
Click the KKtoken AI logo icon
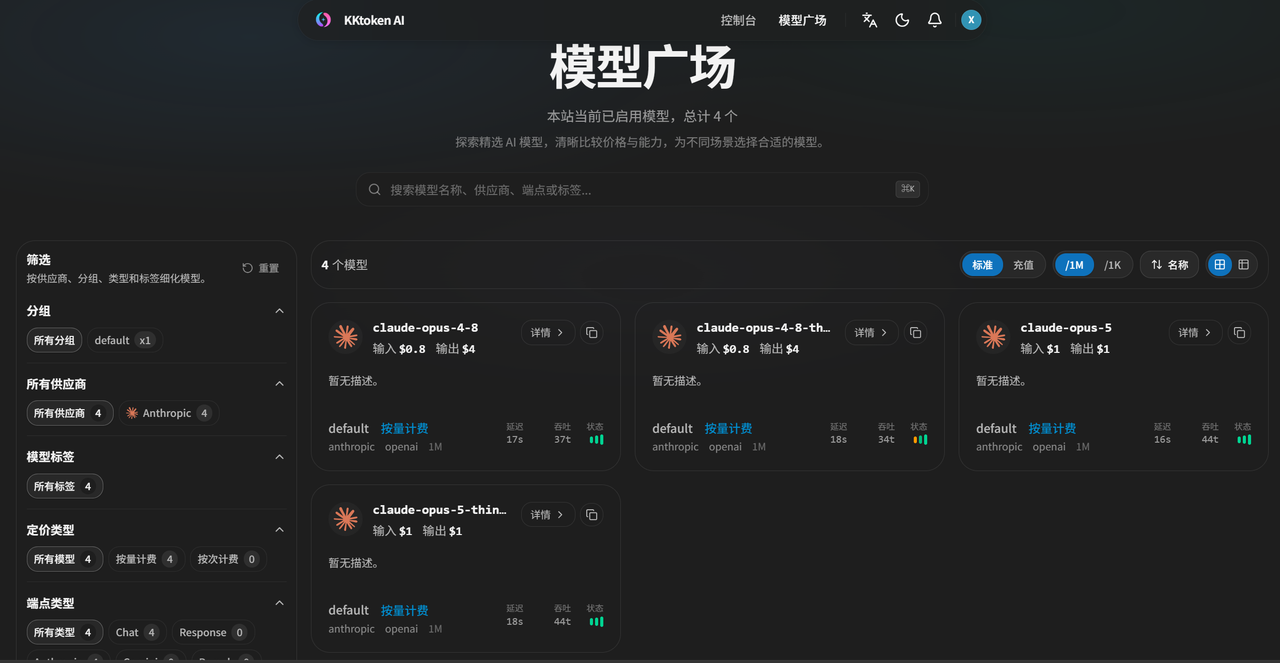[323, 20]
